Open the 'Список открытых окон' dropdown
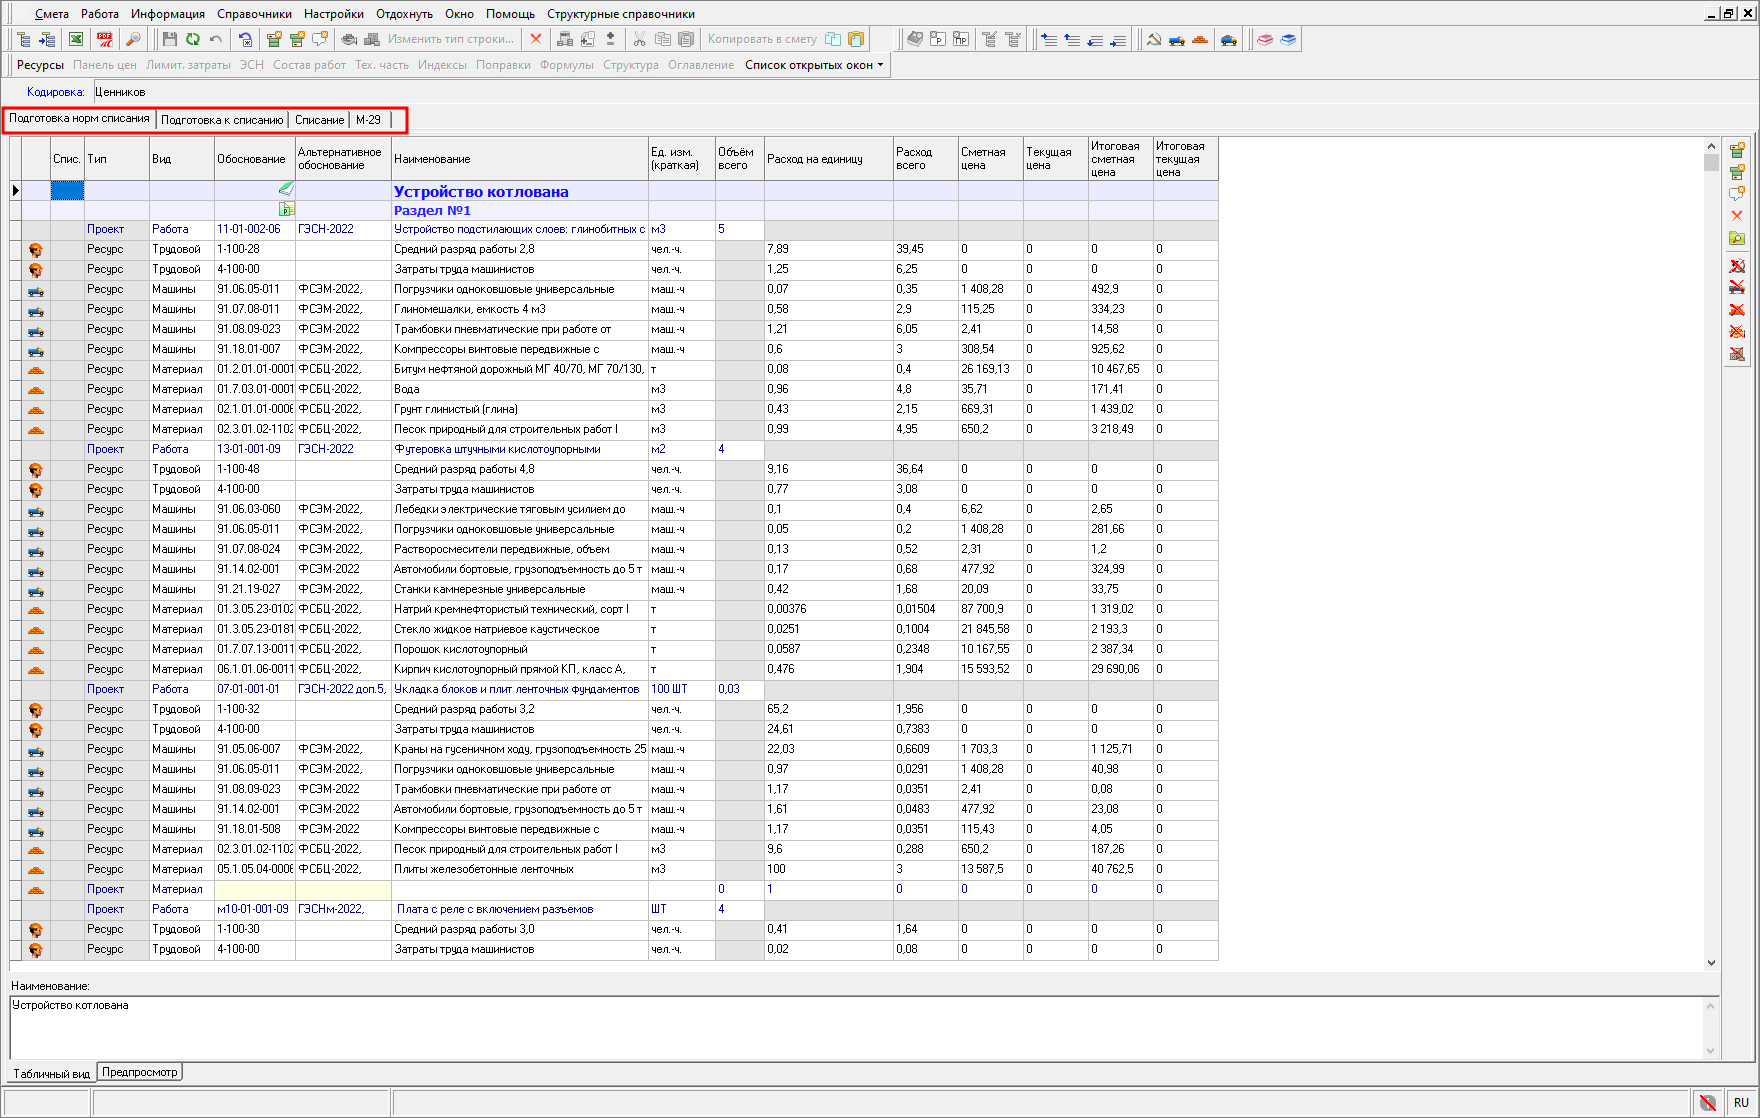The width and height of the screenshot is (1760, 1118). [x=814, y=65]
